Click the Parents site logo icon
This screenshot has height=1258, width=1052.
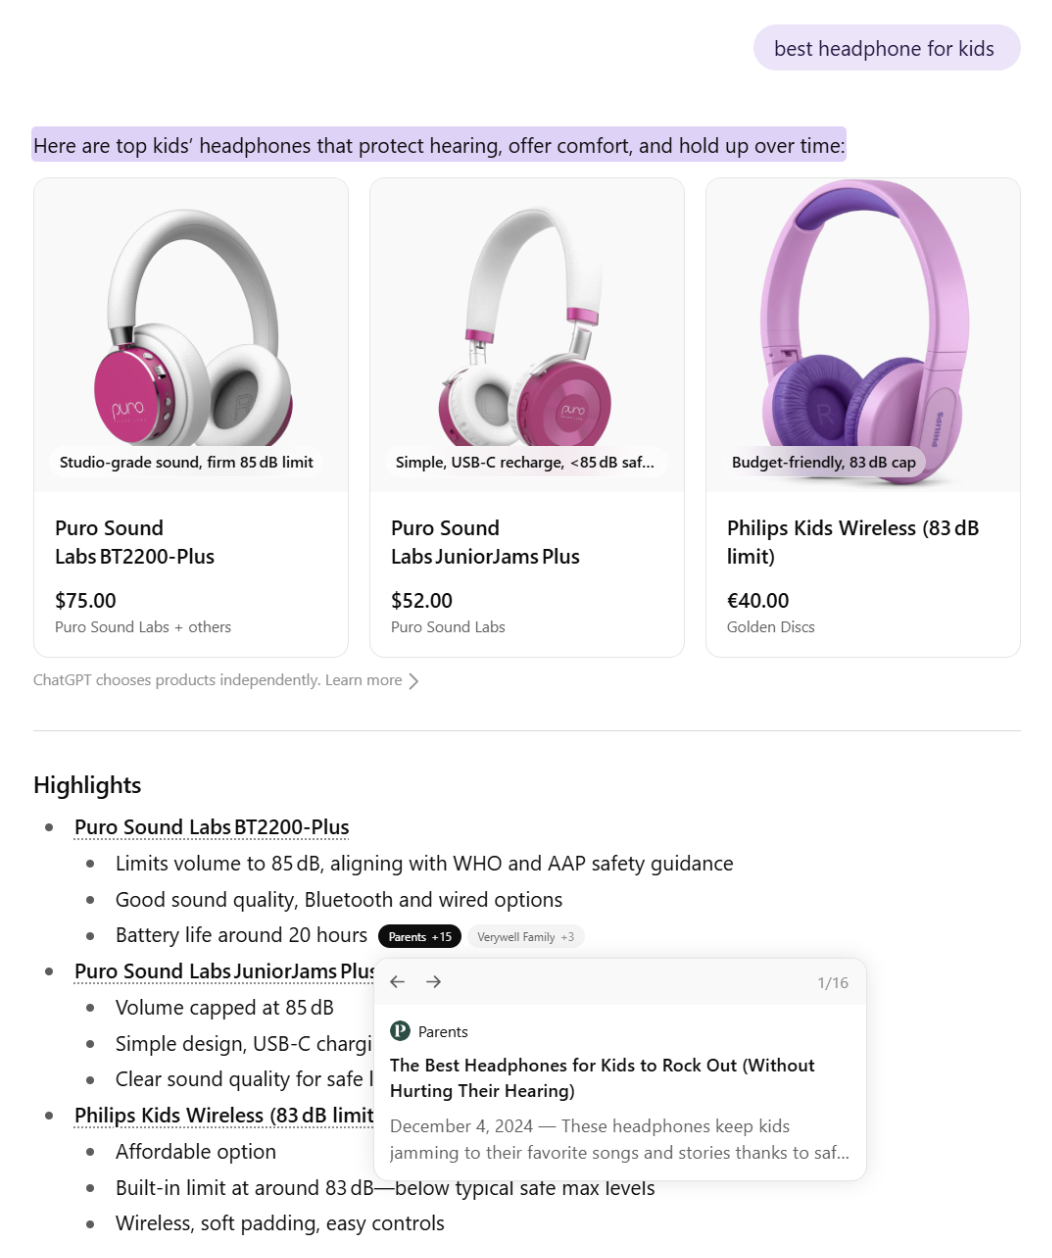pos(400,1031)
